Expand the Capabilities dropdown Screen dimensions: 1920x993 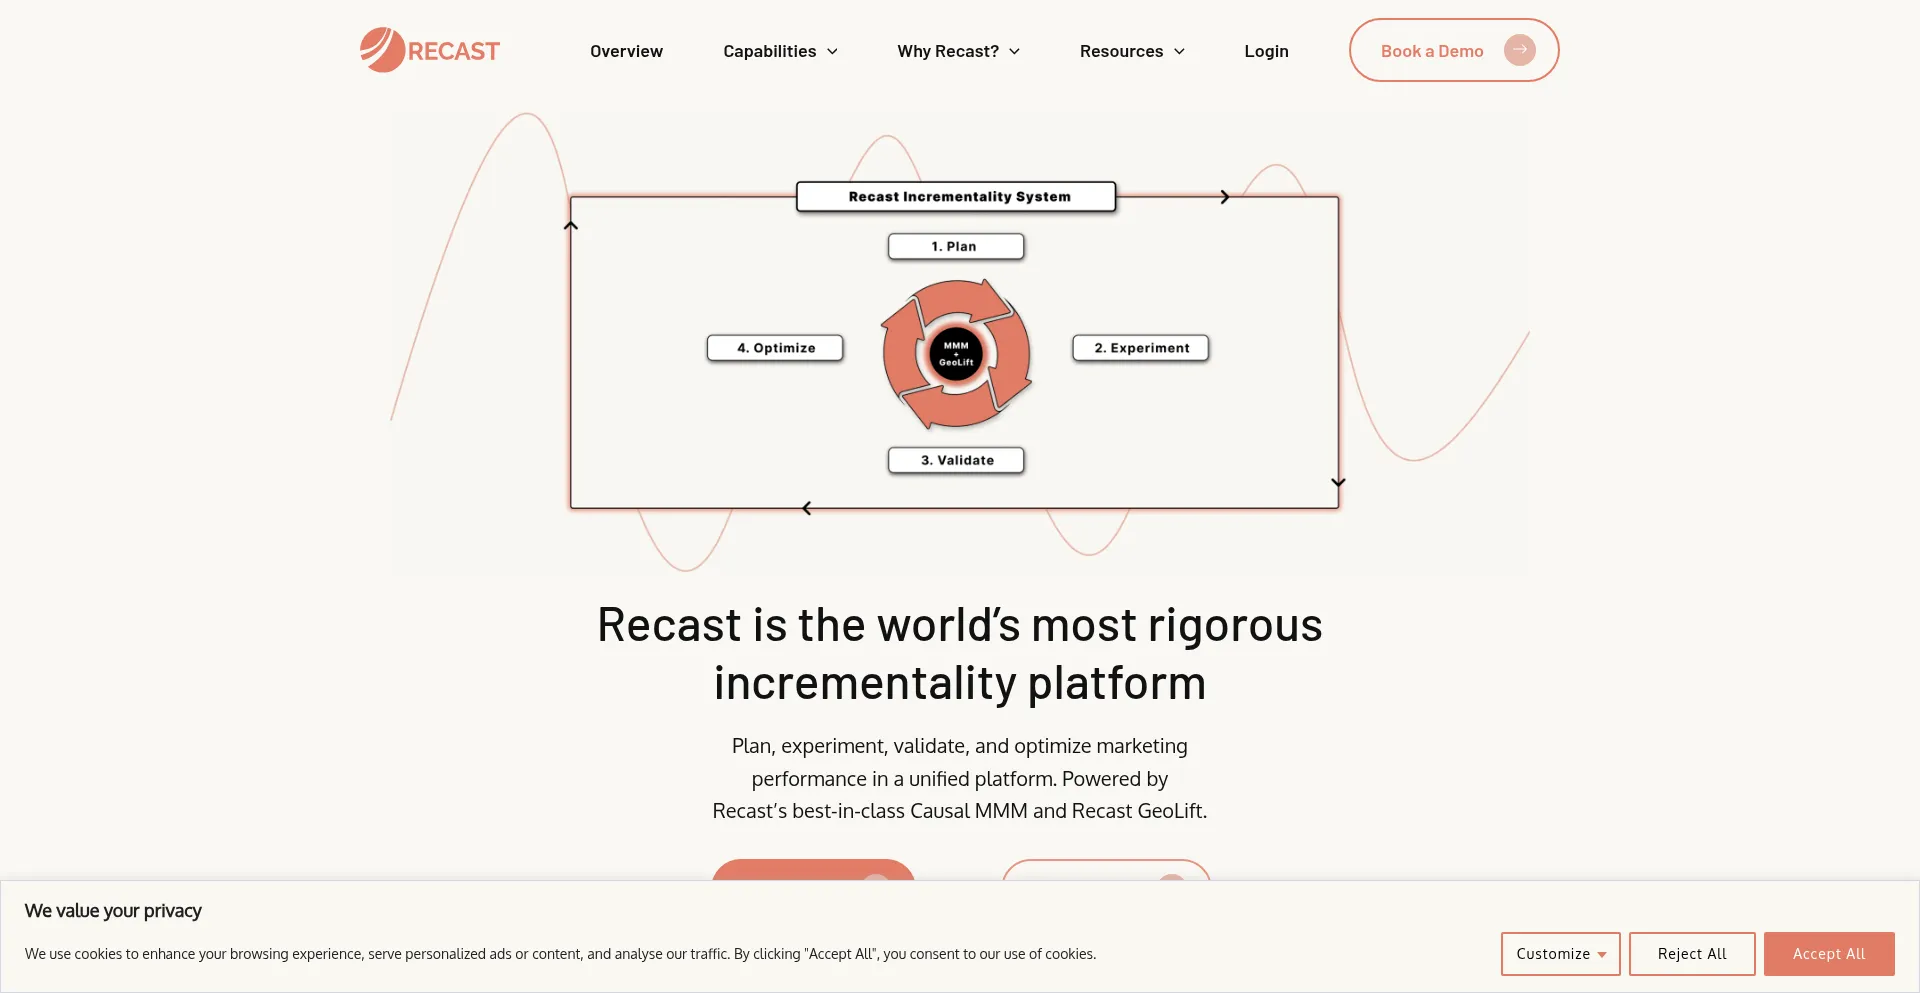[780, 50]
